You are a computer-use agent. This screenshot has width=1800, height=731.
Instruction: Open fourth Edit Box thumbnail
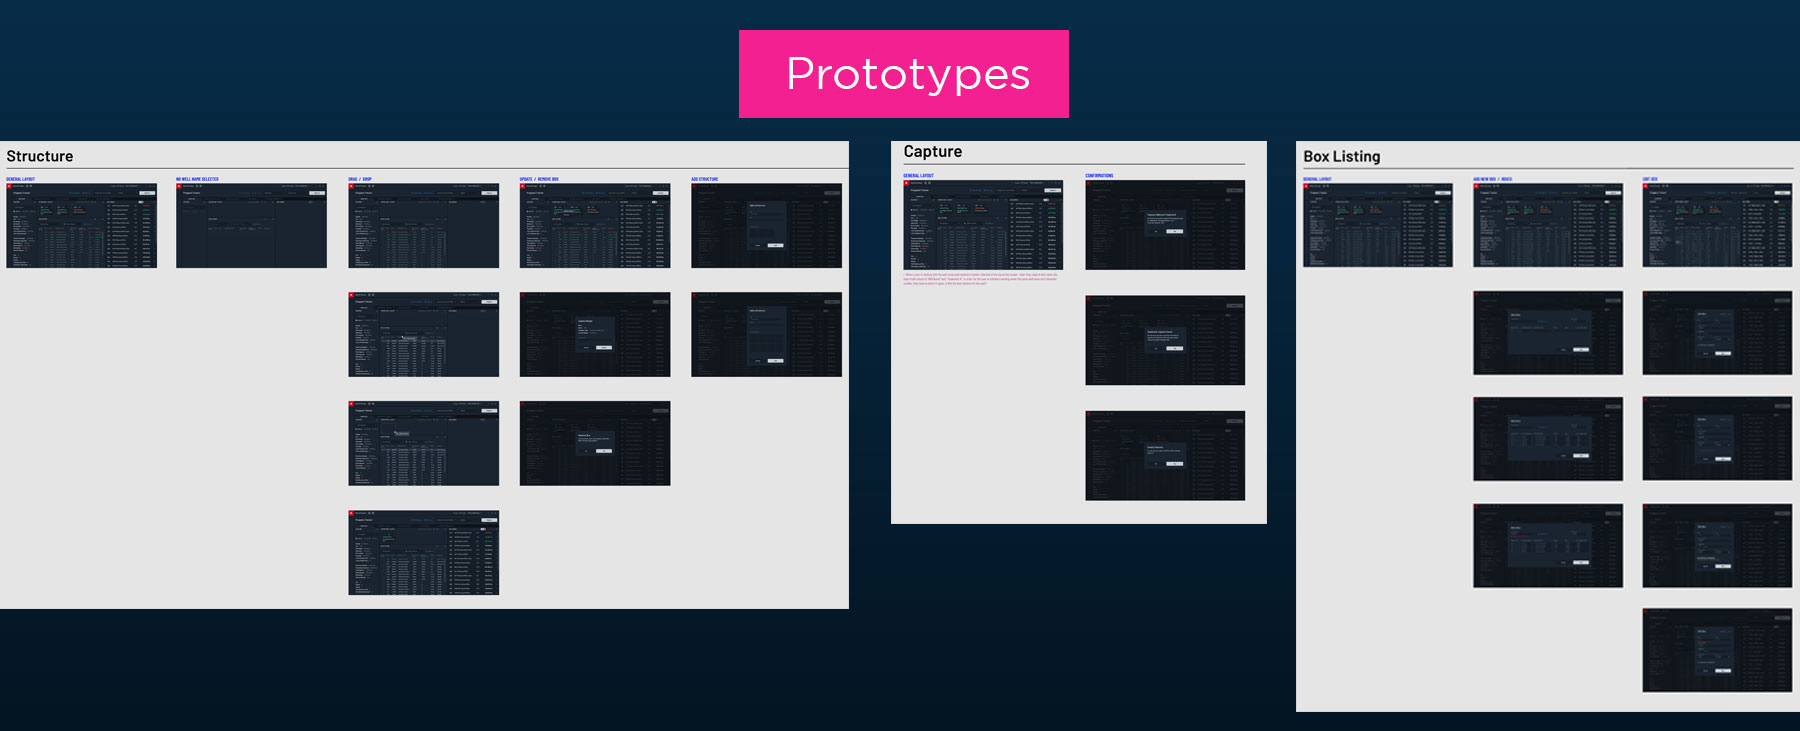[1717, 546]
